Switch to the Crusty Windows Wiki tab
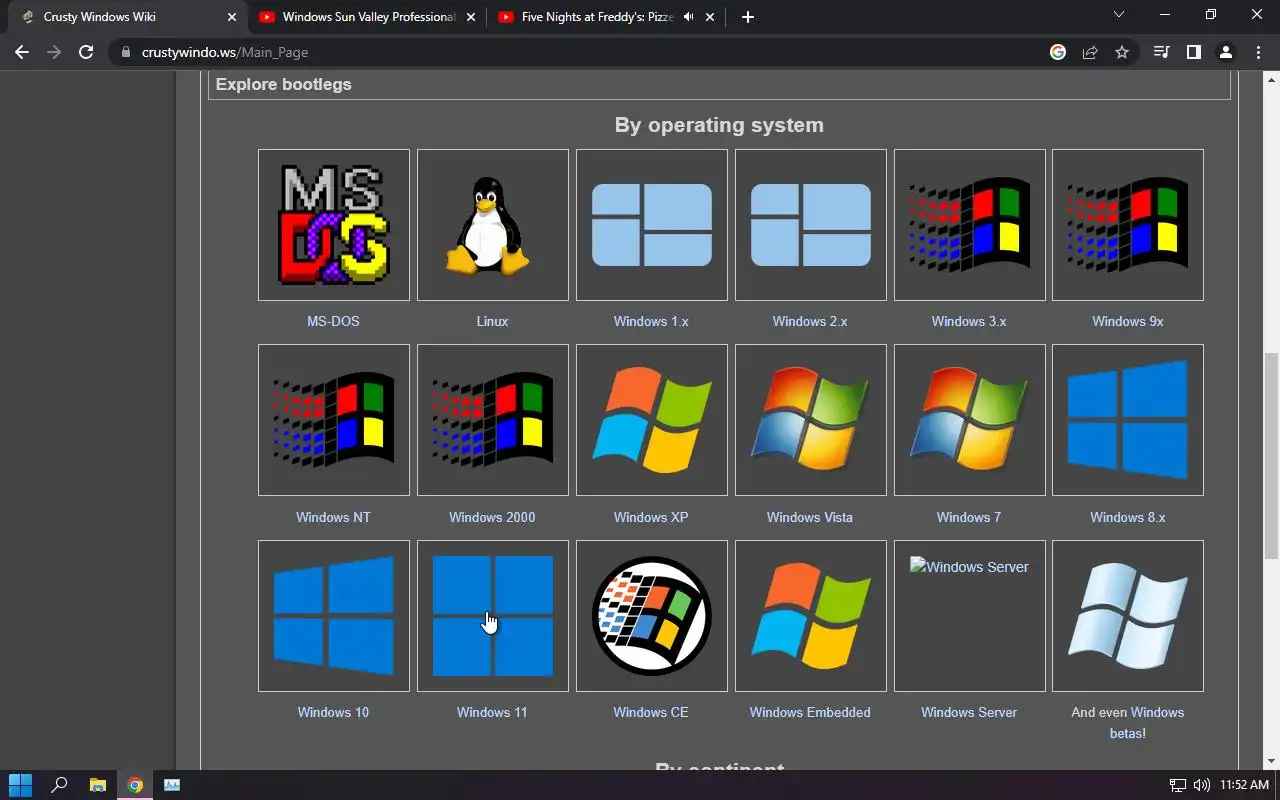Screen dimensions: 1280x800 point(125,17)
